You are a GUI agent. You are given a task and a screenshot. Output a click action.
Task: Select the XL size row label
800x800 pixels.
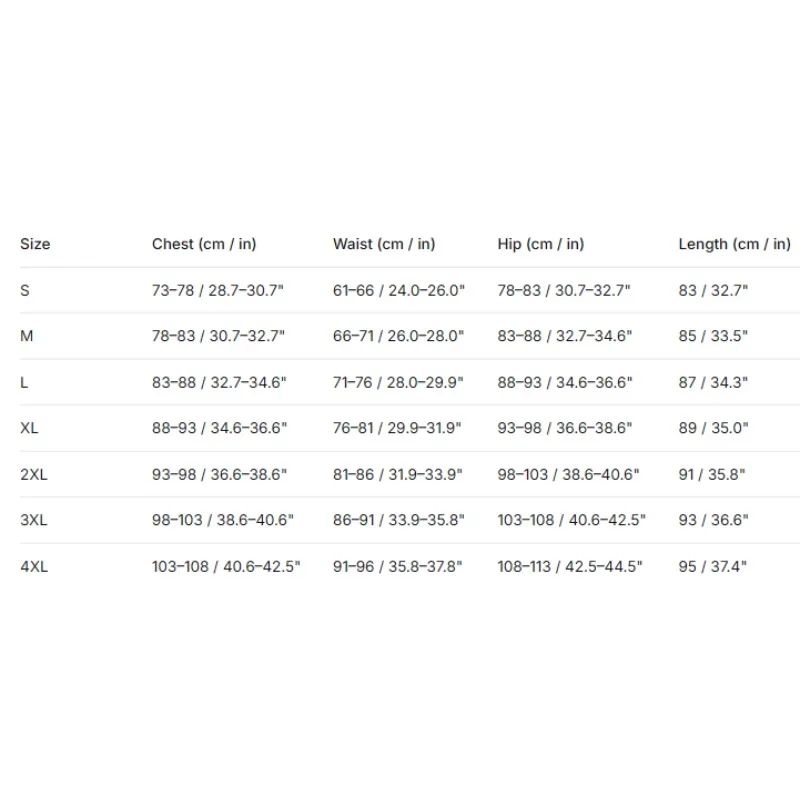coord(29,428)
